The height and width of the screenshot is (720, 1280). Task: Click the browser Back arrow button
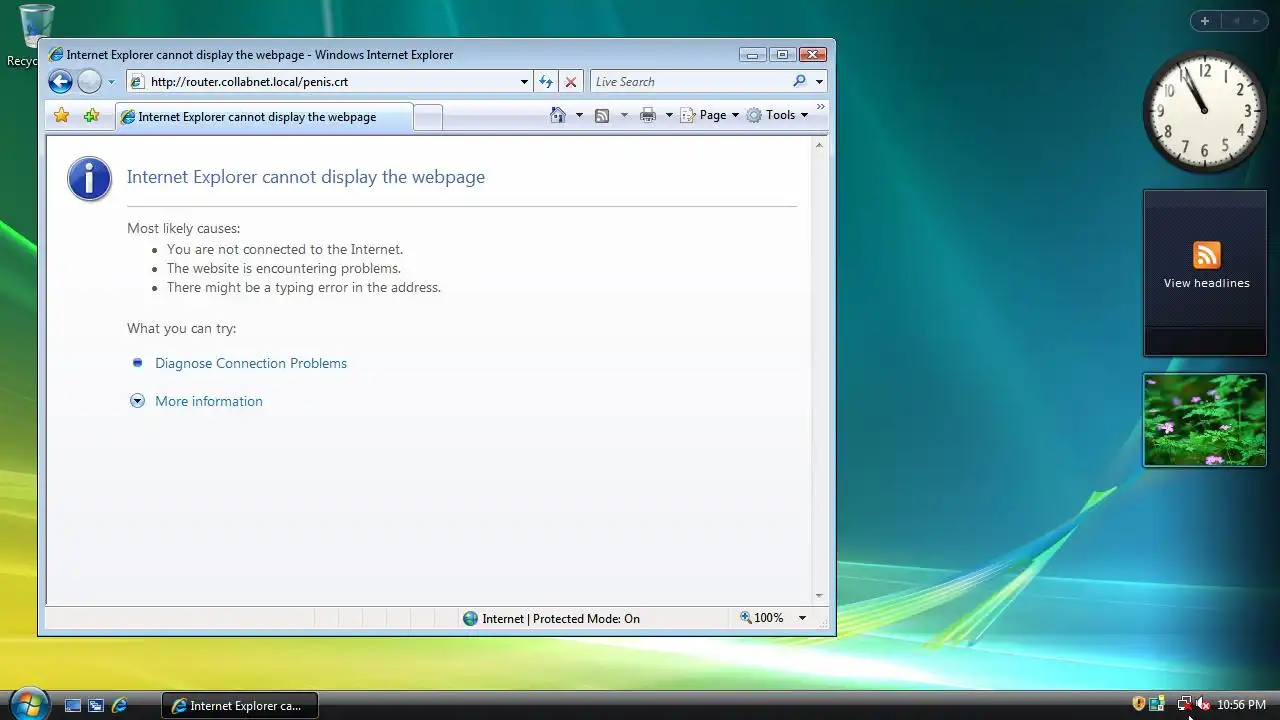point(61,82)
